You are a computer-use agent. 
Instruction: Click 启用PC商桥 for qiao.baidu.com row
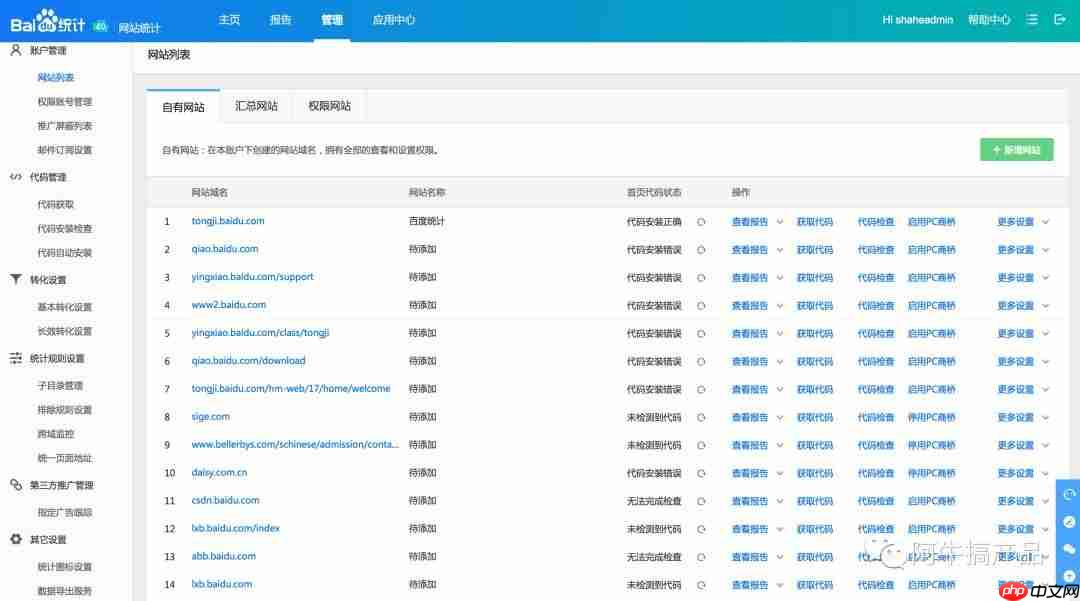(x=931, y=250)
